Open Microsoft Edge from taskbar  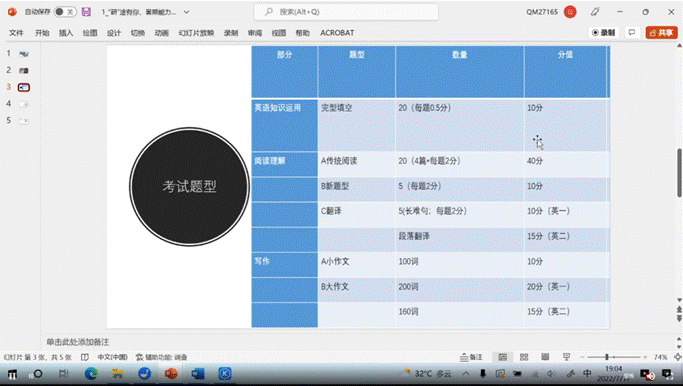pyautogui.click(x=91, y=374)
